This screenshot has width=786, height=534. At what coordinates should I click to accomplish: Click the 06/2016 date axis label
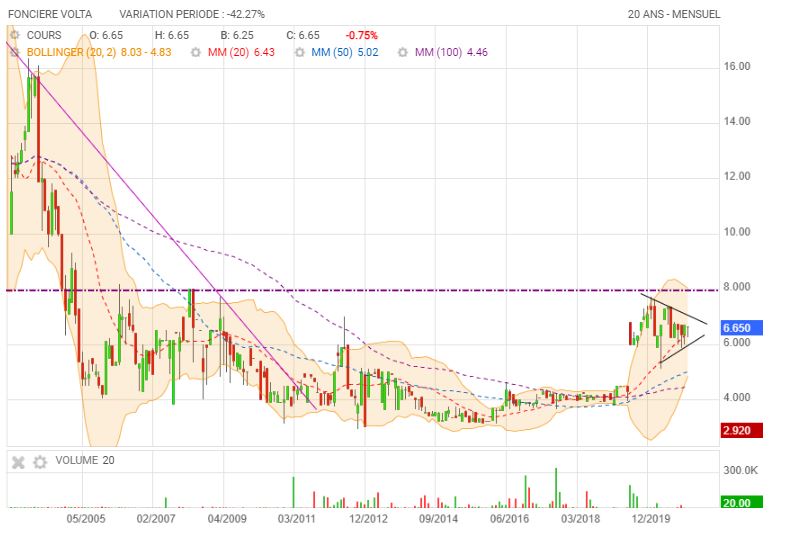pyautogui.click(x=509, y=518)
